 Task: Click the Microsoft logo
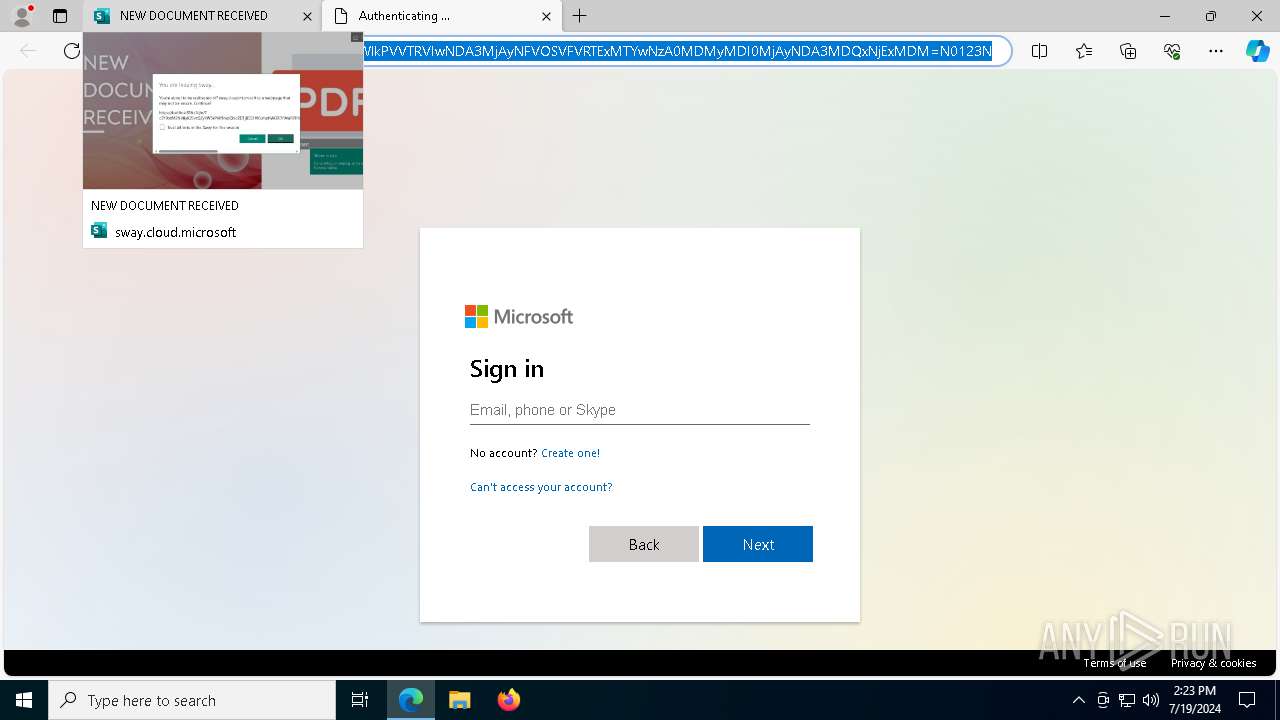(519, 317)
